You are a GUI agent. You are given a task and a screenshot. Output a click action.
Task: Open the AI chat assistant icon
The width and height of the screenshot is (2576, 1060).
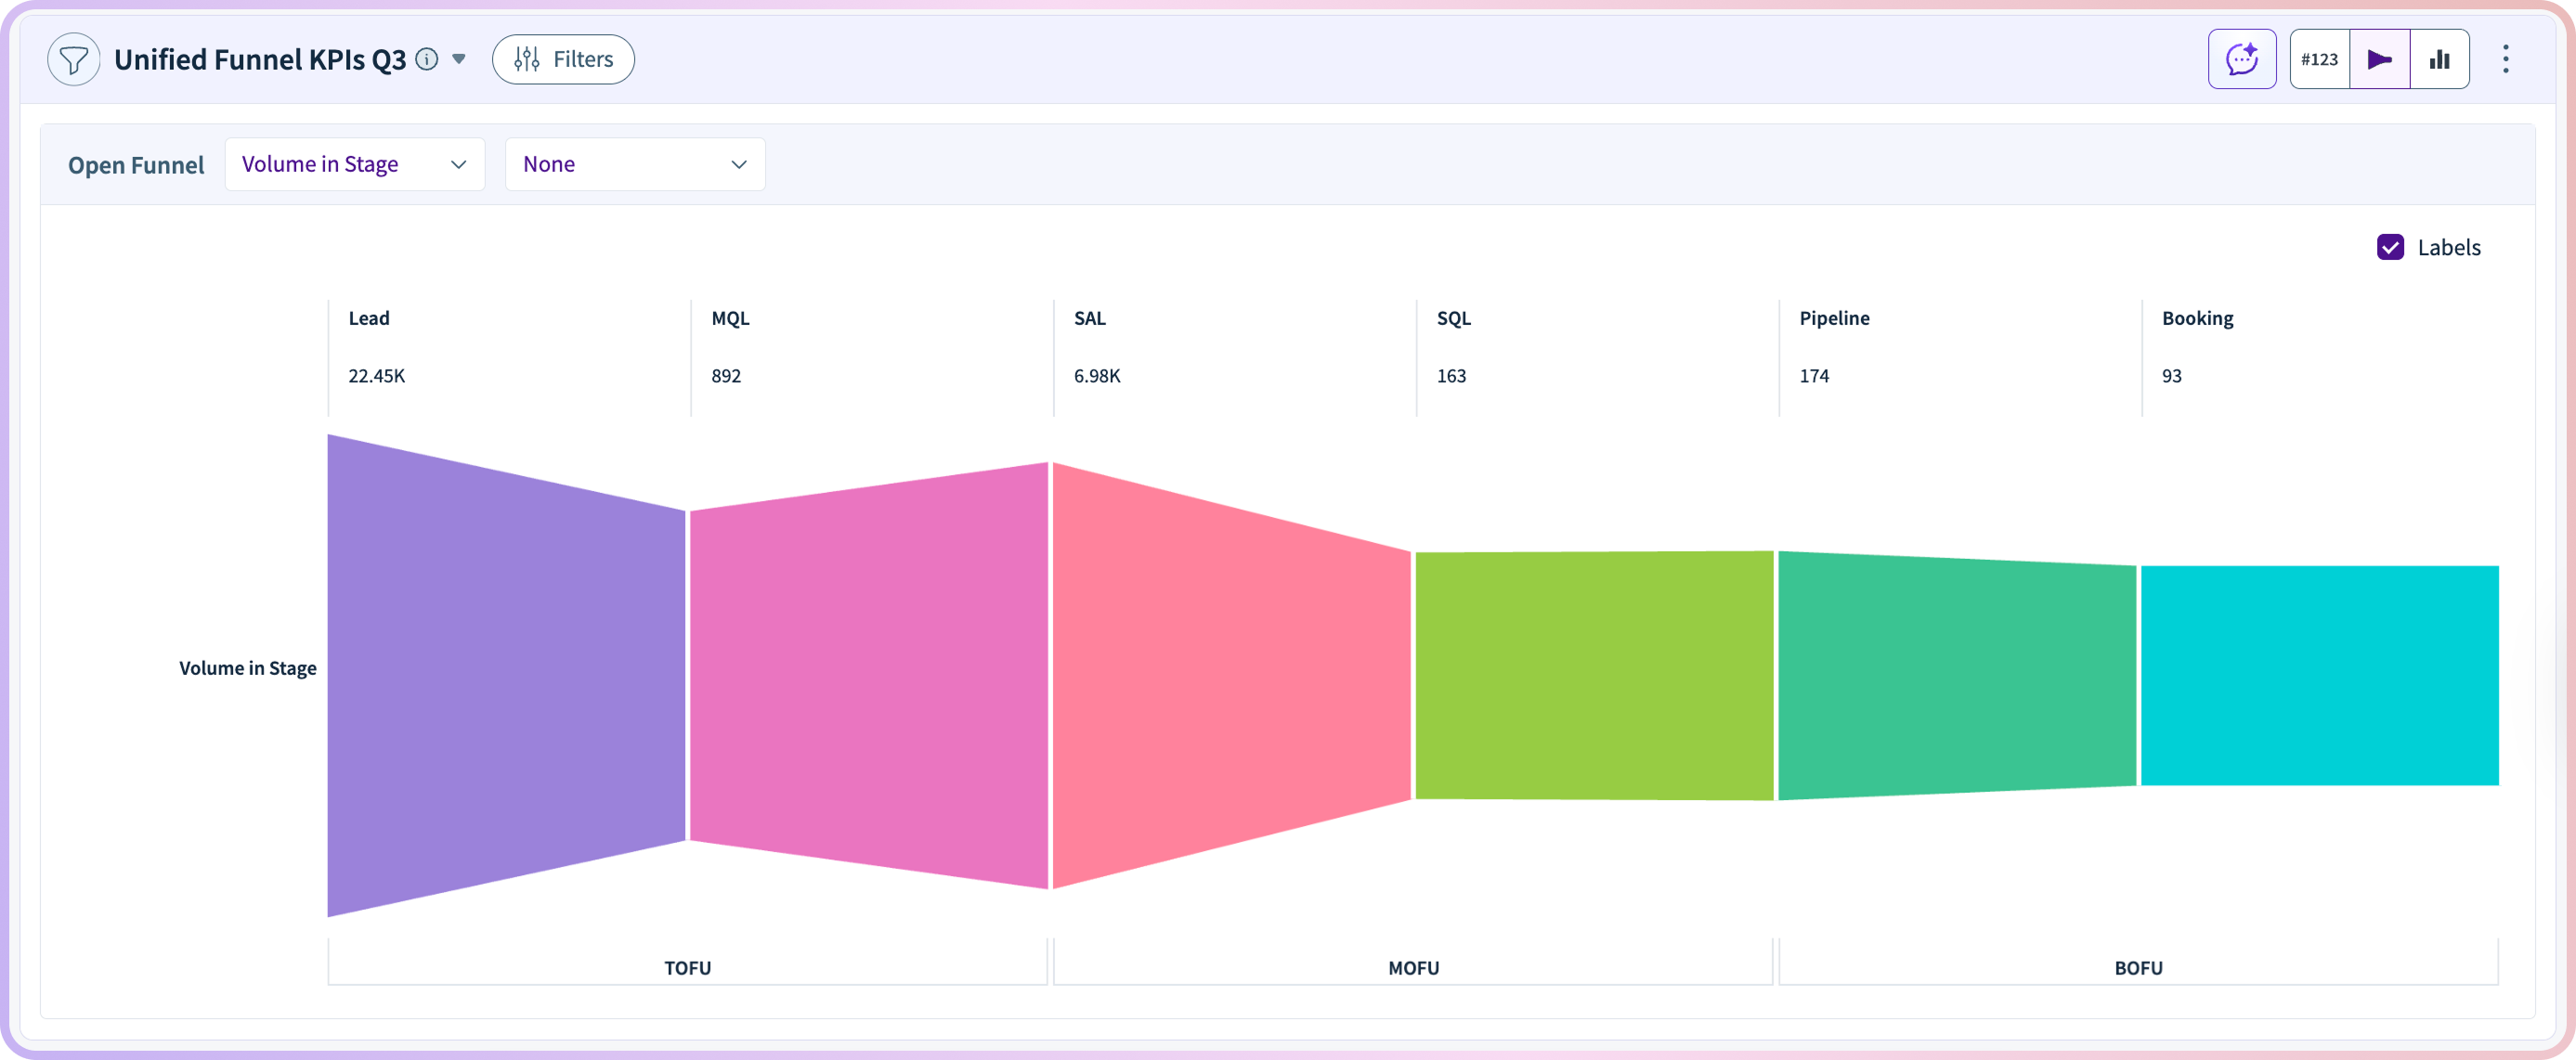point(2241,59)
